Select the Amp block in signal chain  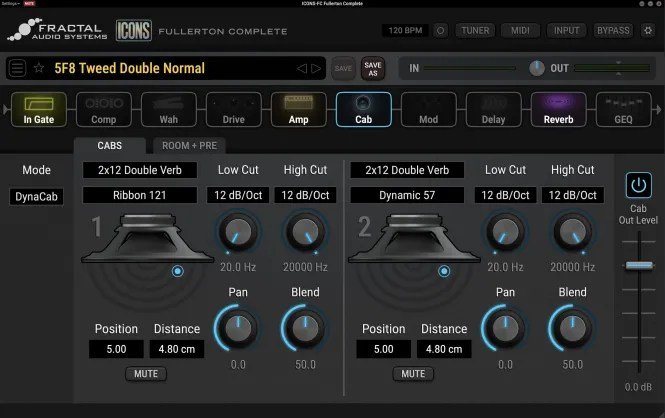coord(298,110)
